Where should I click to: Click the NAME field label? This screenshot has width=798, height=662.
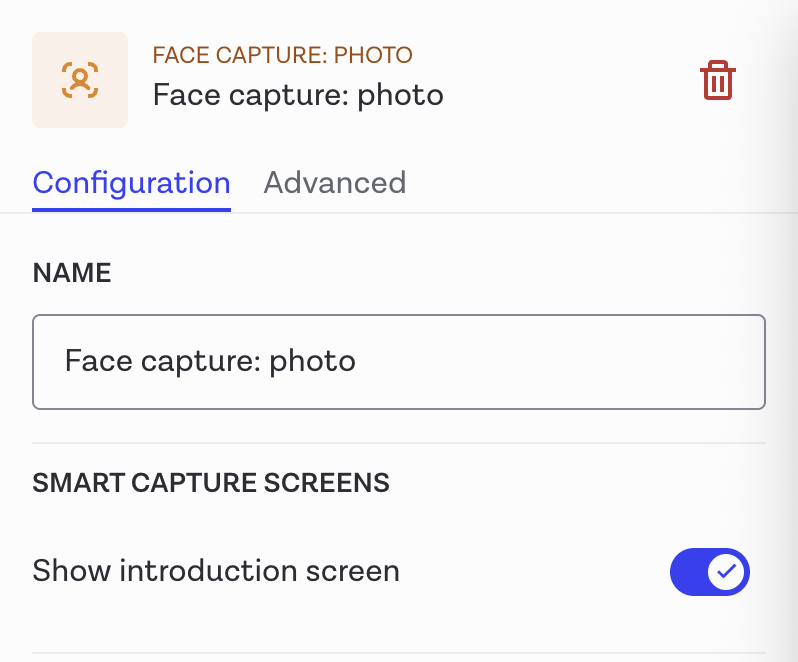point(72,273)
